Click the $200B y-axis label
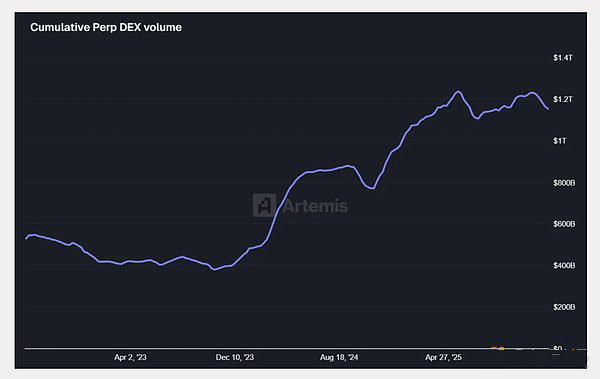This screenshot has height=379, width=600. click(564, 307)
